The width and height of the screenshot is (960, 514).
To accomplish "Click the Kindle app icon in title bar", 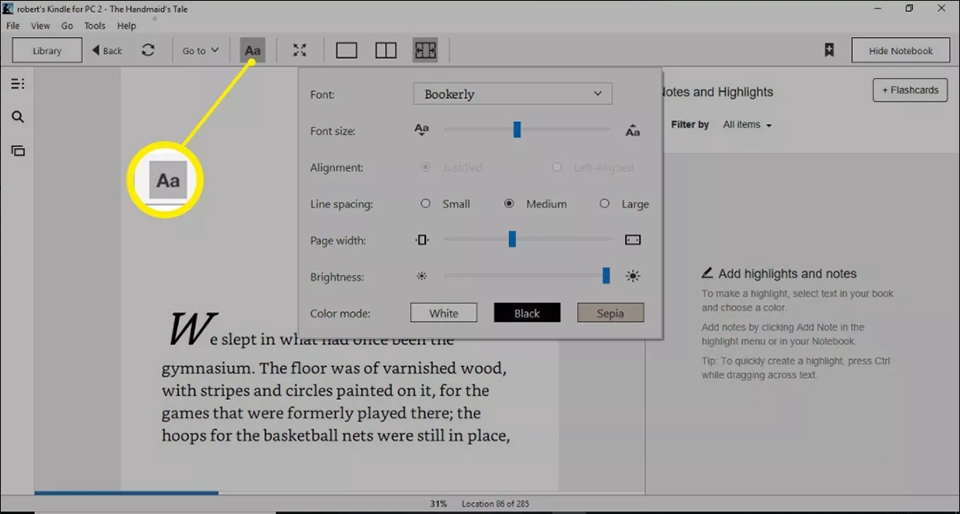I will [x=7, y=9].
